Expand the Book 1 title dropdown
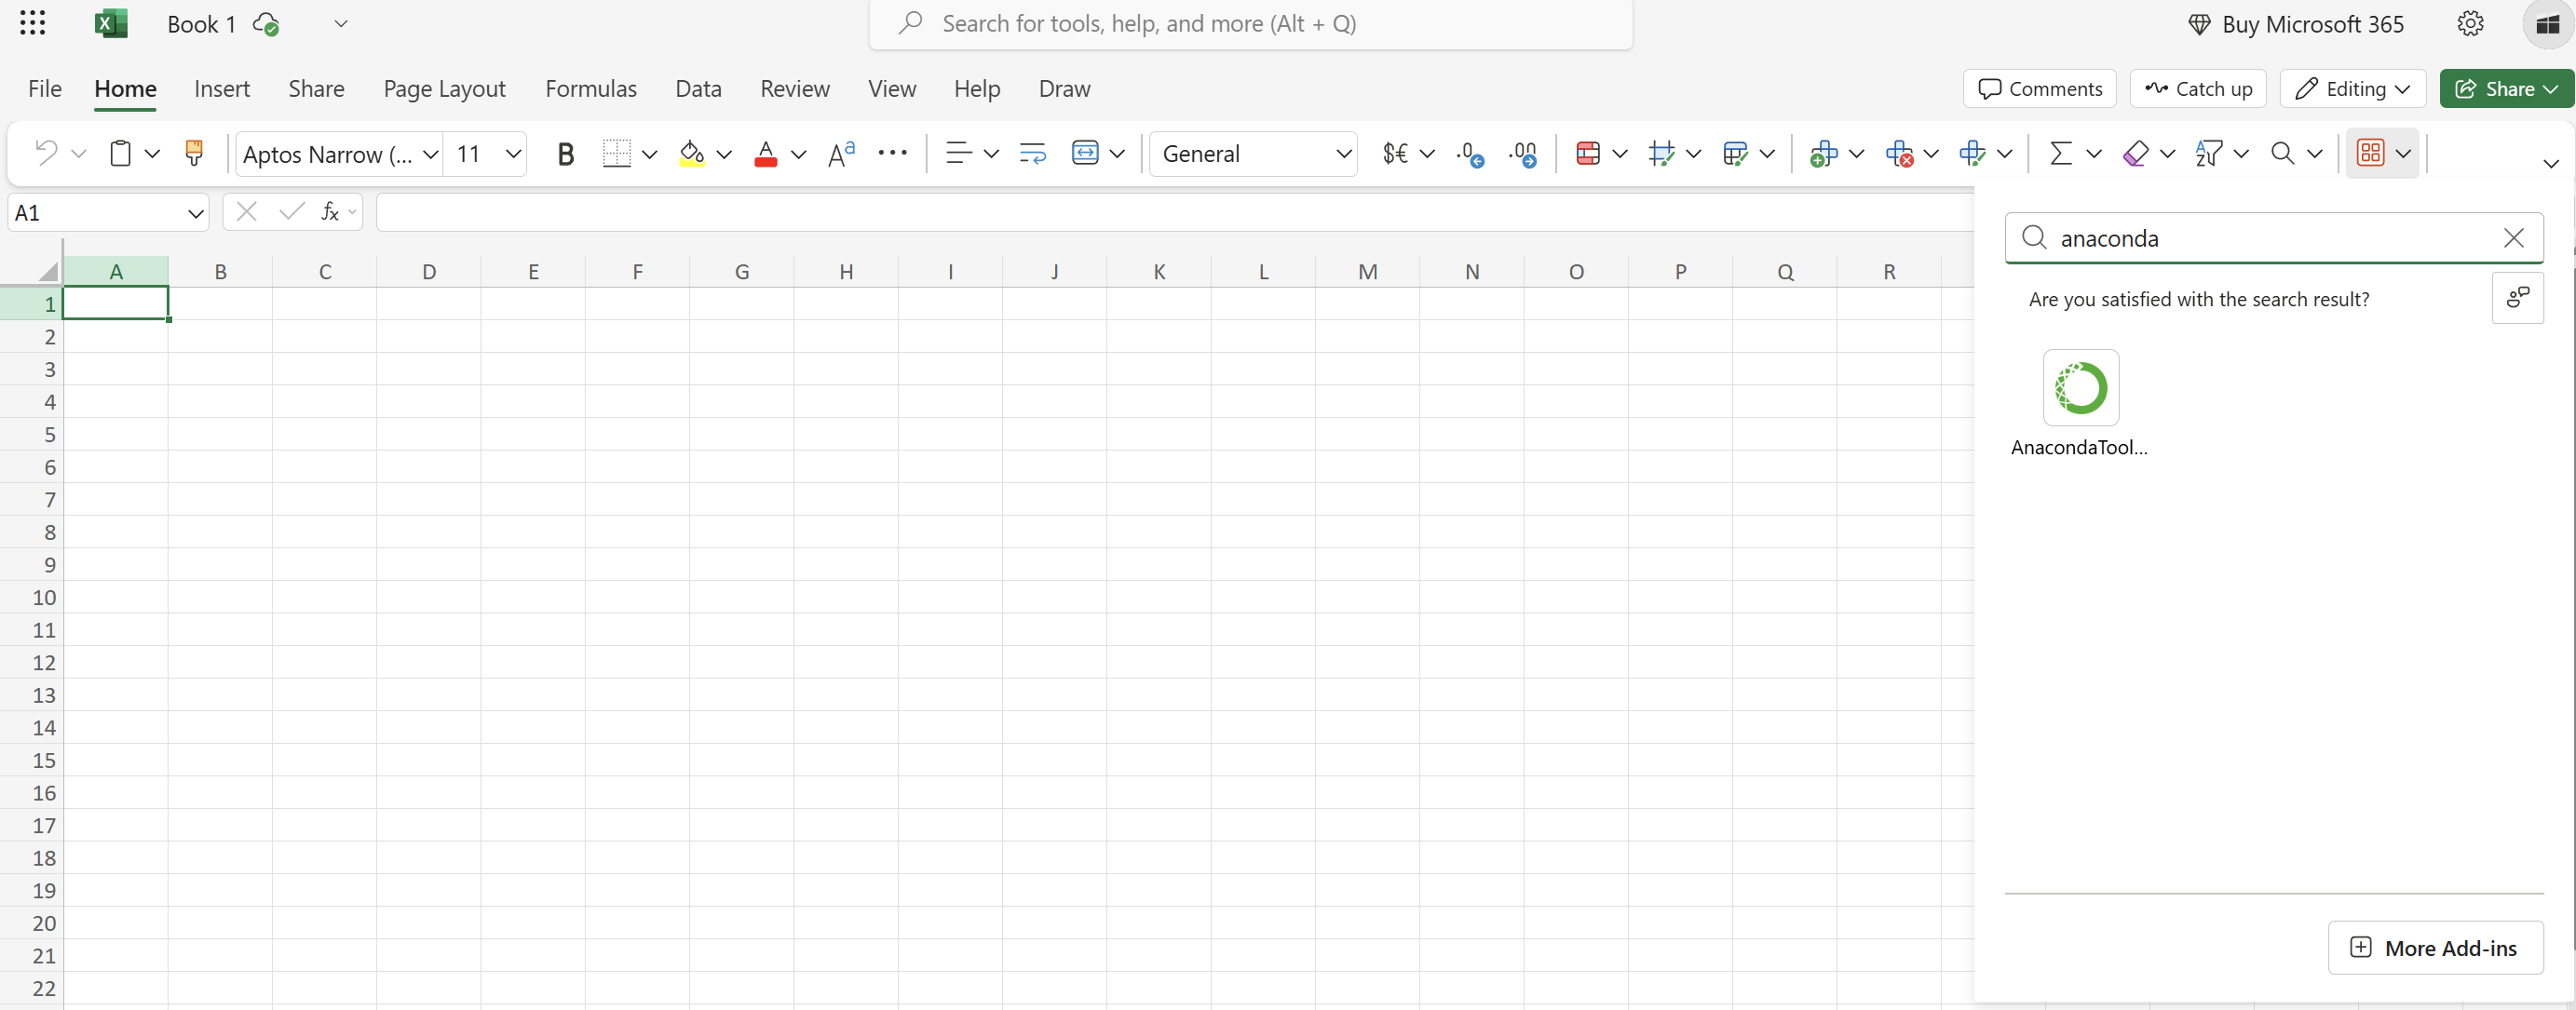Viewport: 2576px width, 1010px height. coord(341,23)
